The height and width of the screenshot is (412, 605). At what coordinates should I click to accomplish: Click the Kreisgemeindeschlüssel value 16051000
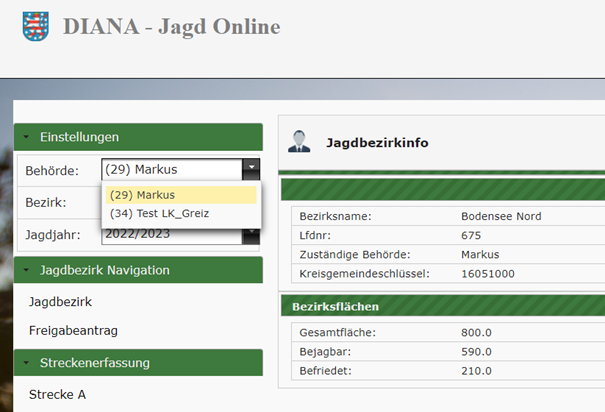(488, 273)
